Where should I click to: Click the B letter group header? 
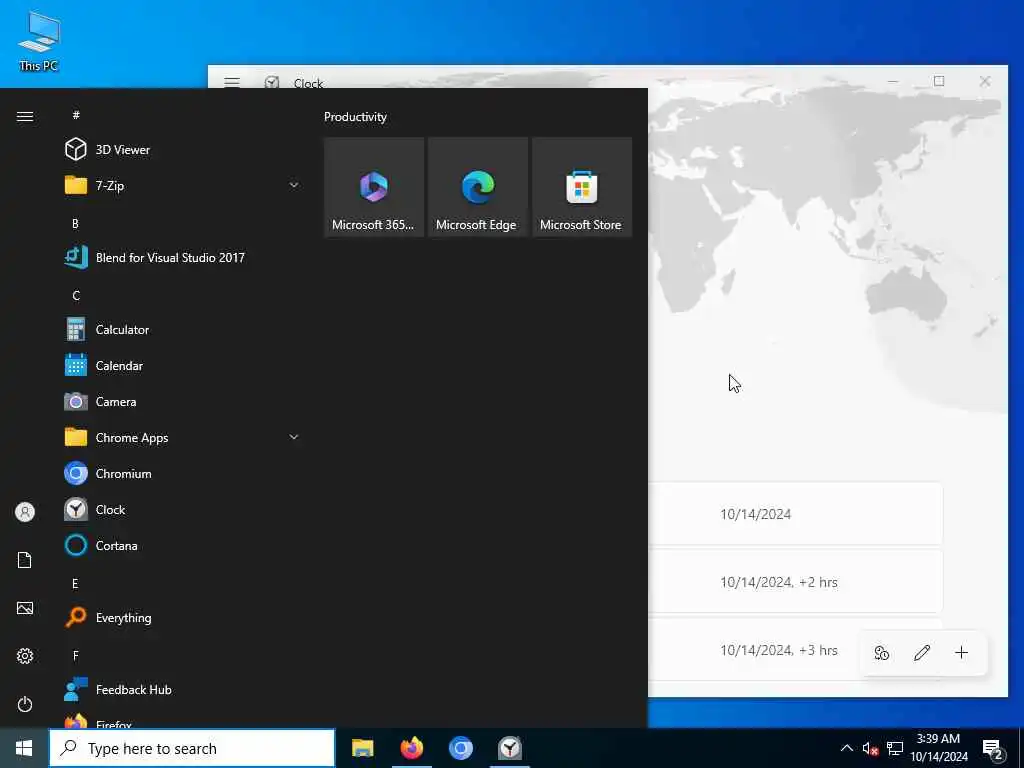[75, 223]
